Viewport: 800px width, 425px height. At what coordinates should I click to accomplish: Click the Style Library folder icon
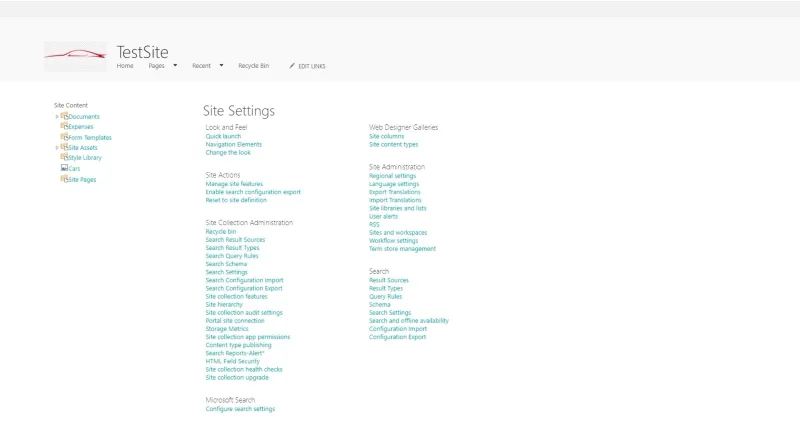coord(64,157)
